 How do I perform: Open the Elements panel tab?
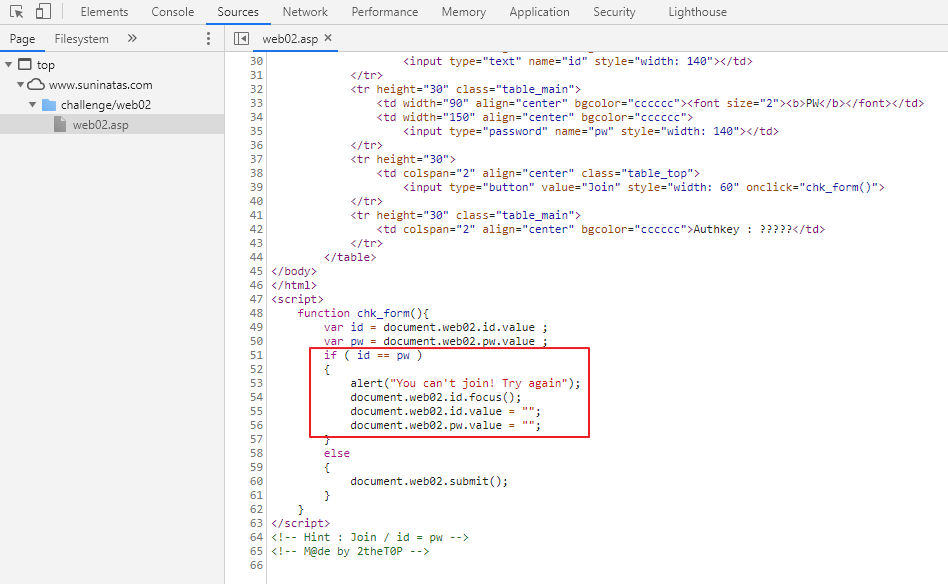[104, 12]
